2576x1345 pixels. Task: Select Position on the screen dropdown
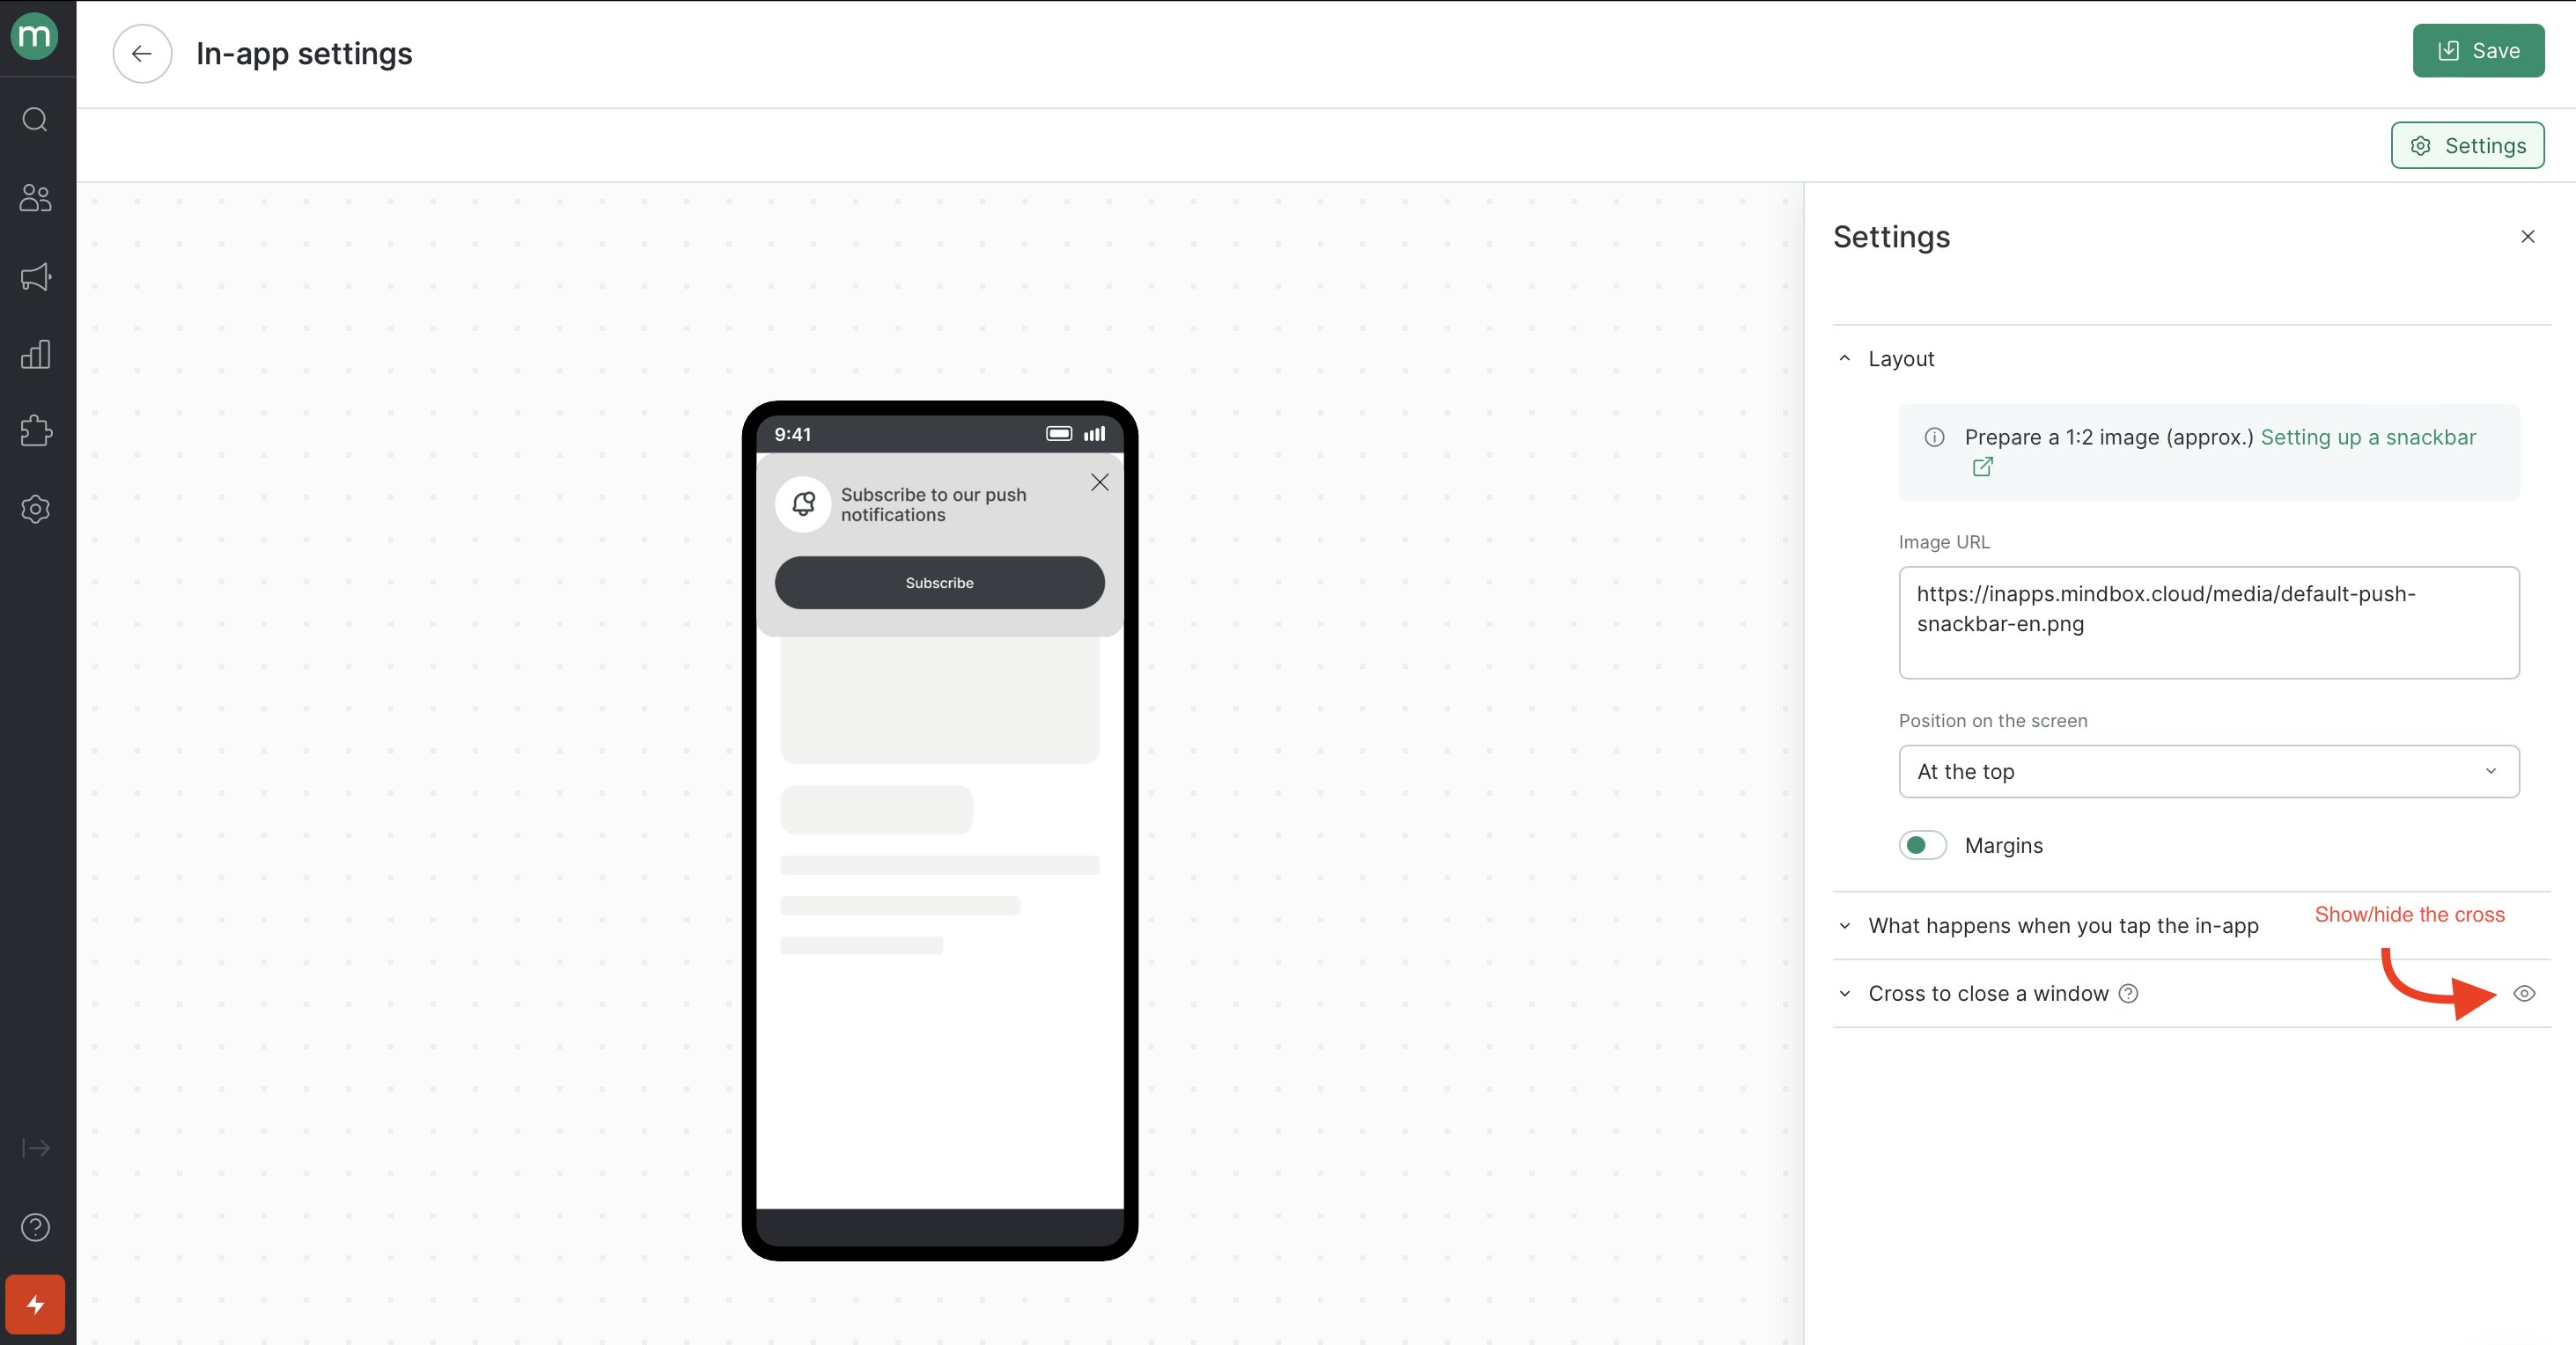[x=2206, y=771]
